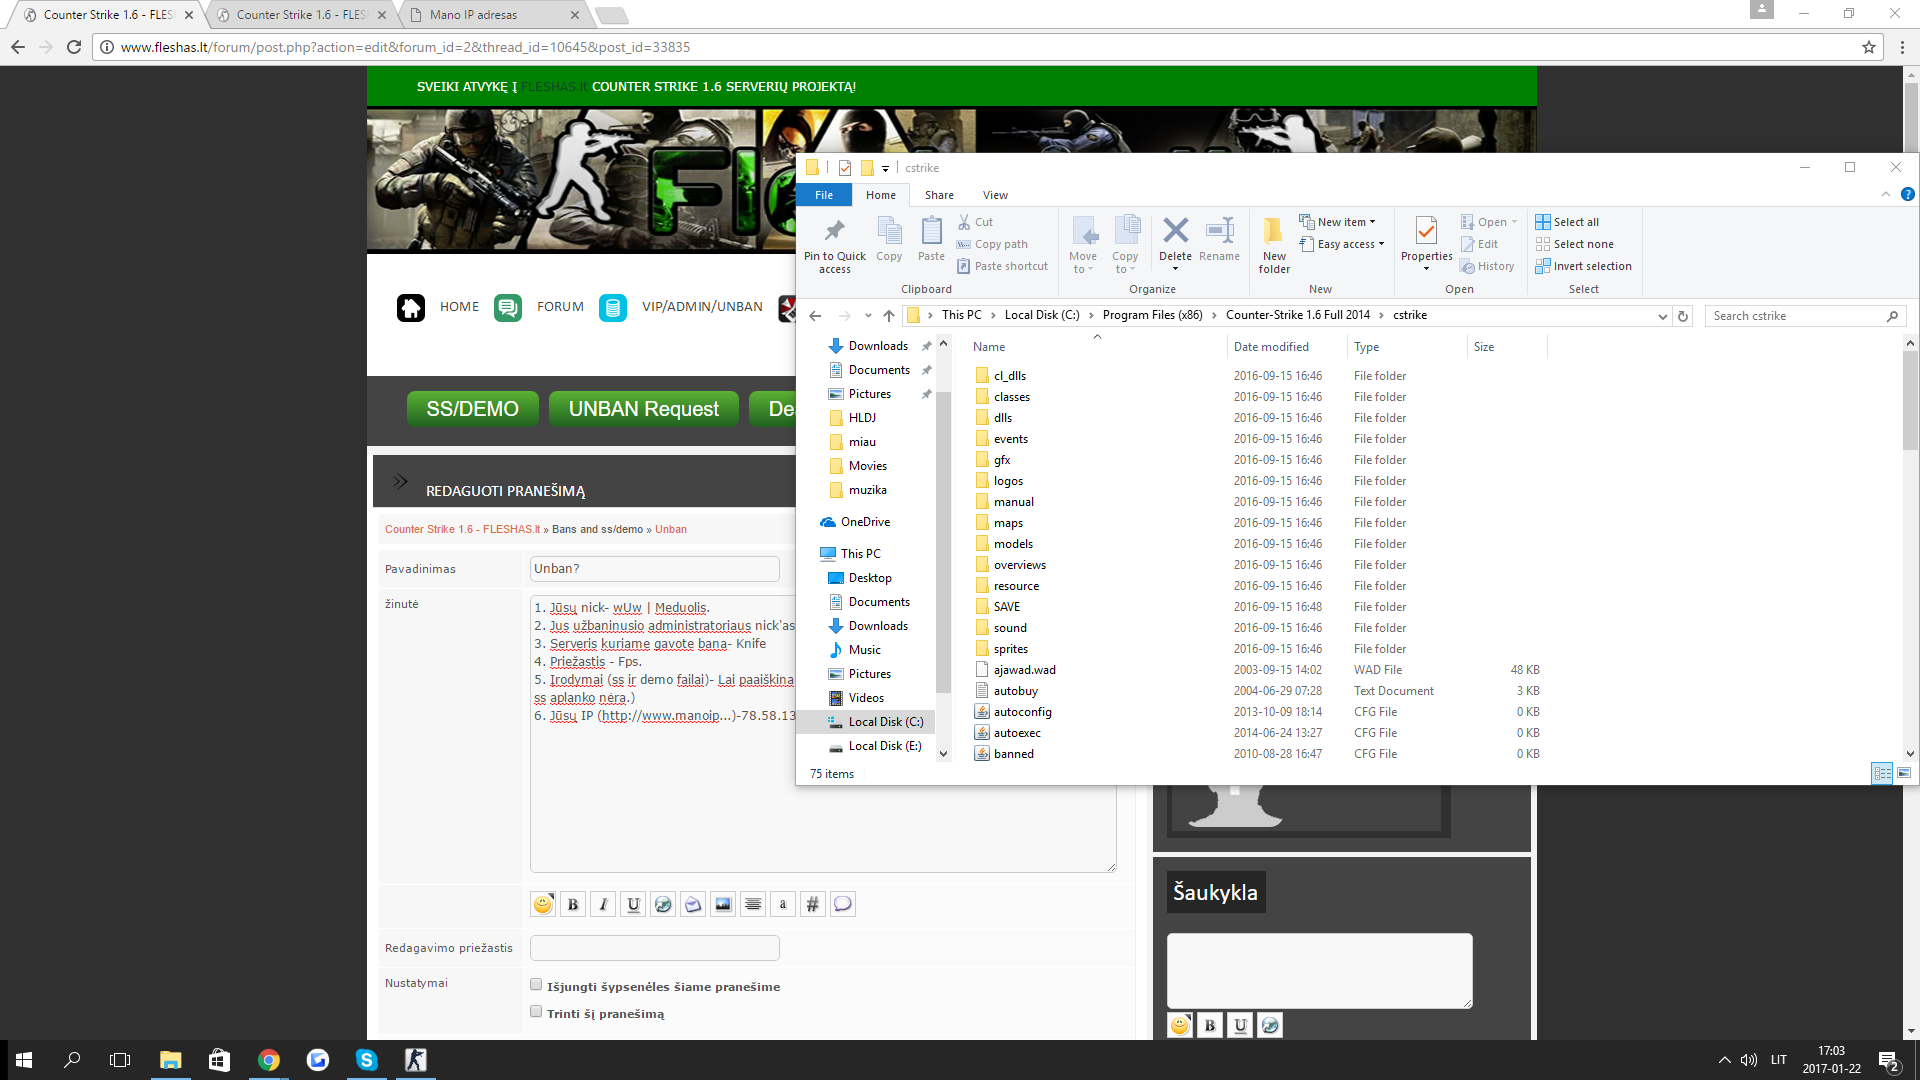Enable the Išjungti šypsenėles checkbox
This screenshot has width=1920, height=1080.
[x=536, y=985]
